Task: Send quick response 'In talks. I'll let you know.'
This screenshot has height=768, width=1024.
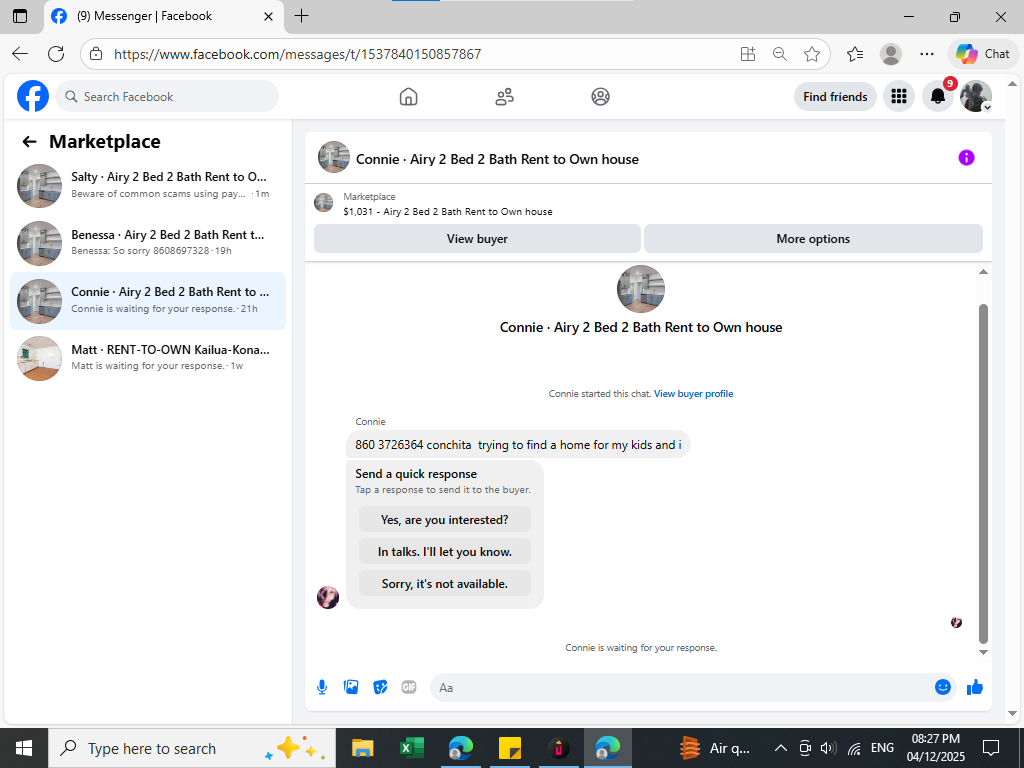Action: pyautogui.click(x=445, y=552)
